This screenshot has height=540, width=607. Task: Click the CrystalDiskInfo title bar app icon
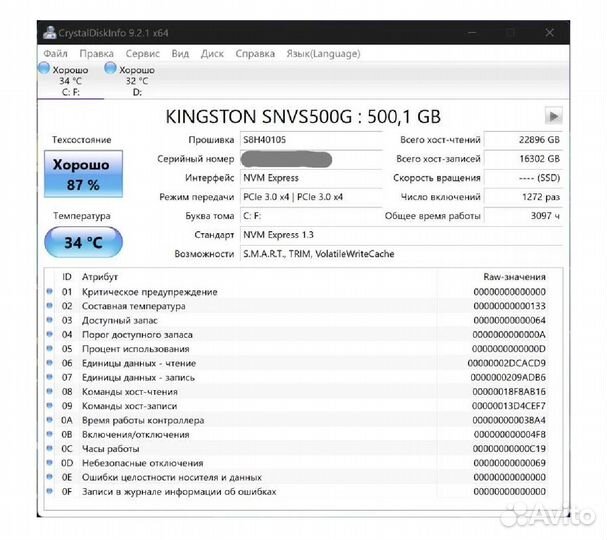click(x=50, y=33)
